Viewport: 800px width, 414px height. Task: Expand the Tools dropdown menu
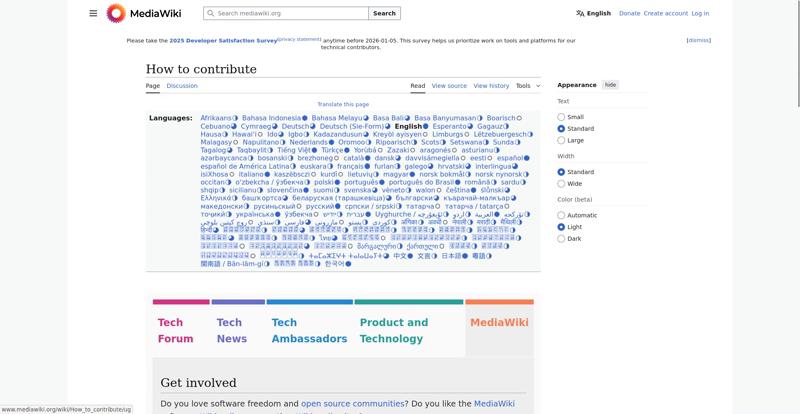tap(527, 86)
